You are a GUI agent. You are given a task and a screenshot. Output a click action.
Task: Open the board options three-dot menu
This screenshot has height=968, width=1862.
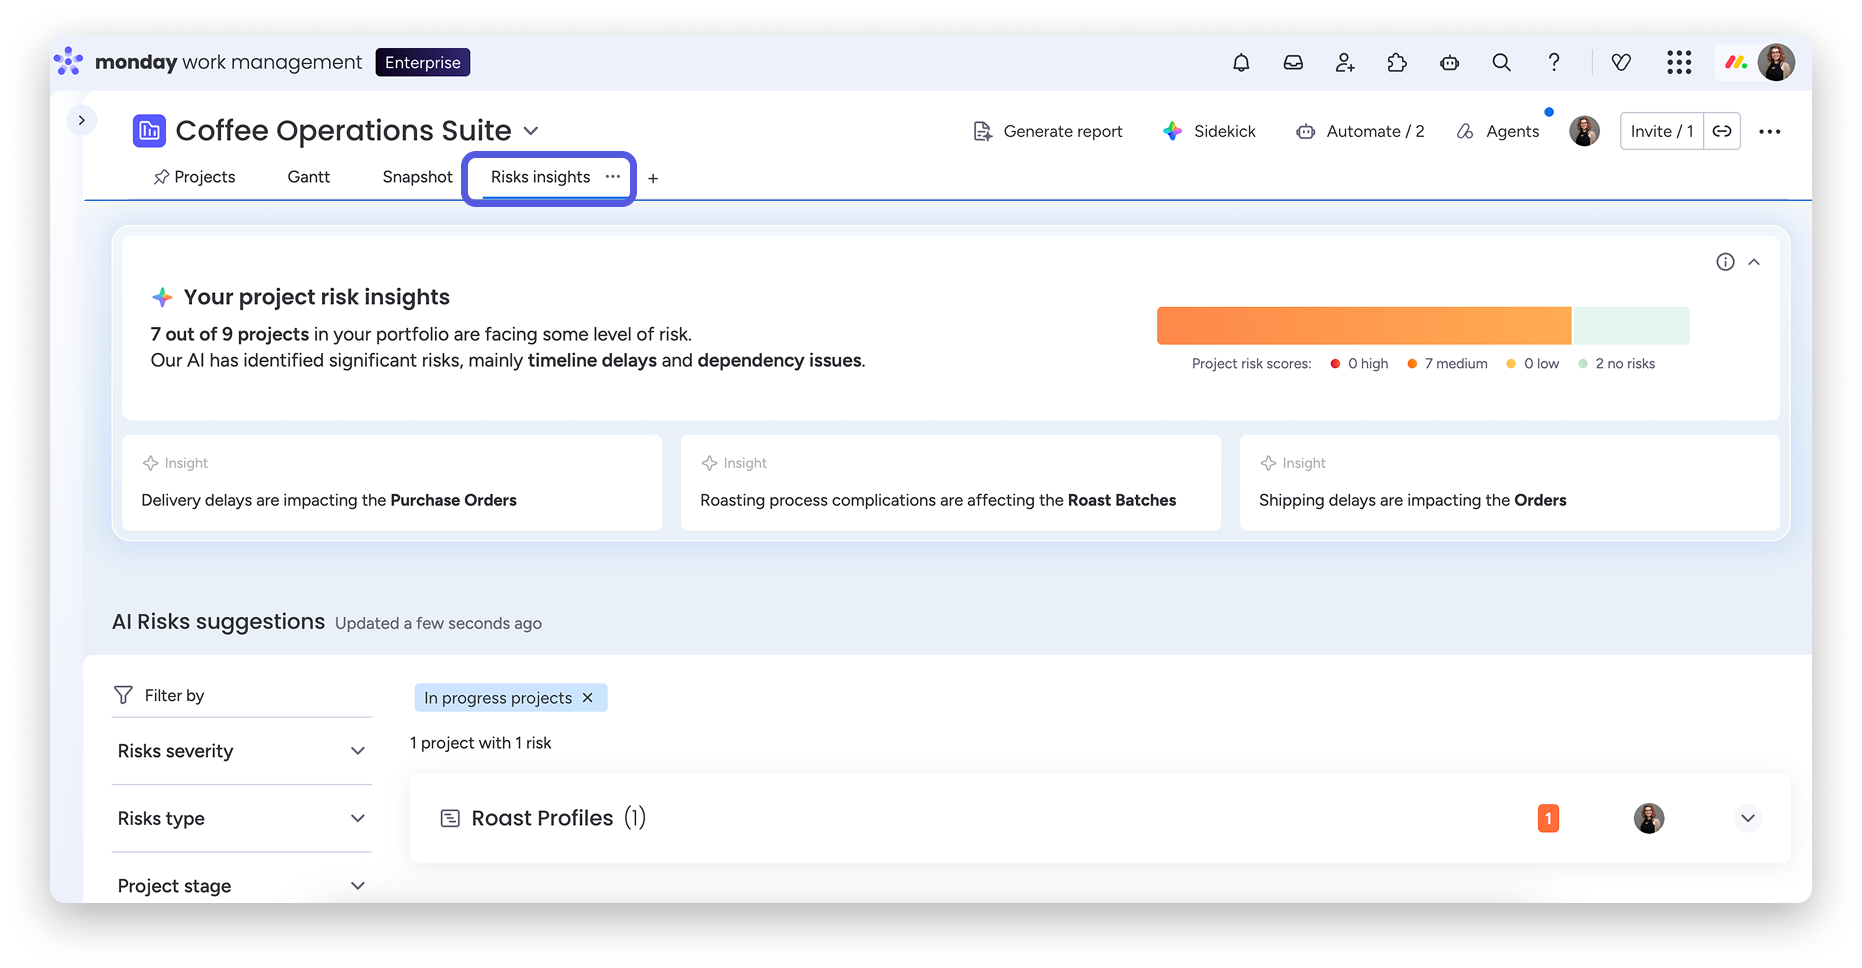click(x=1770, y=131)
